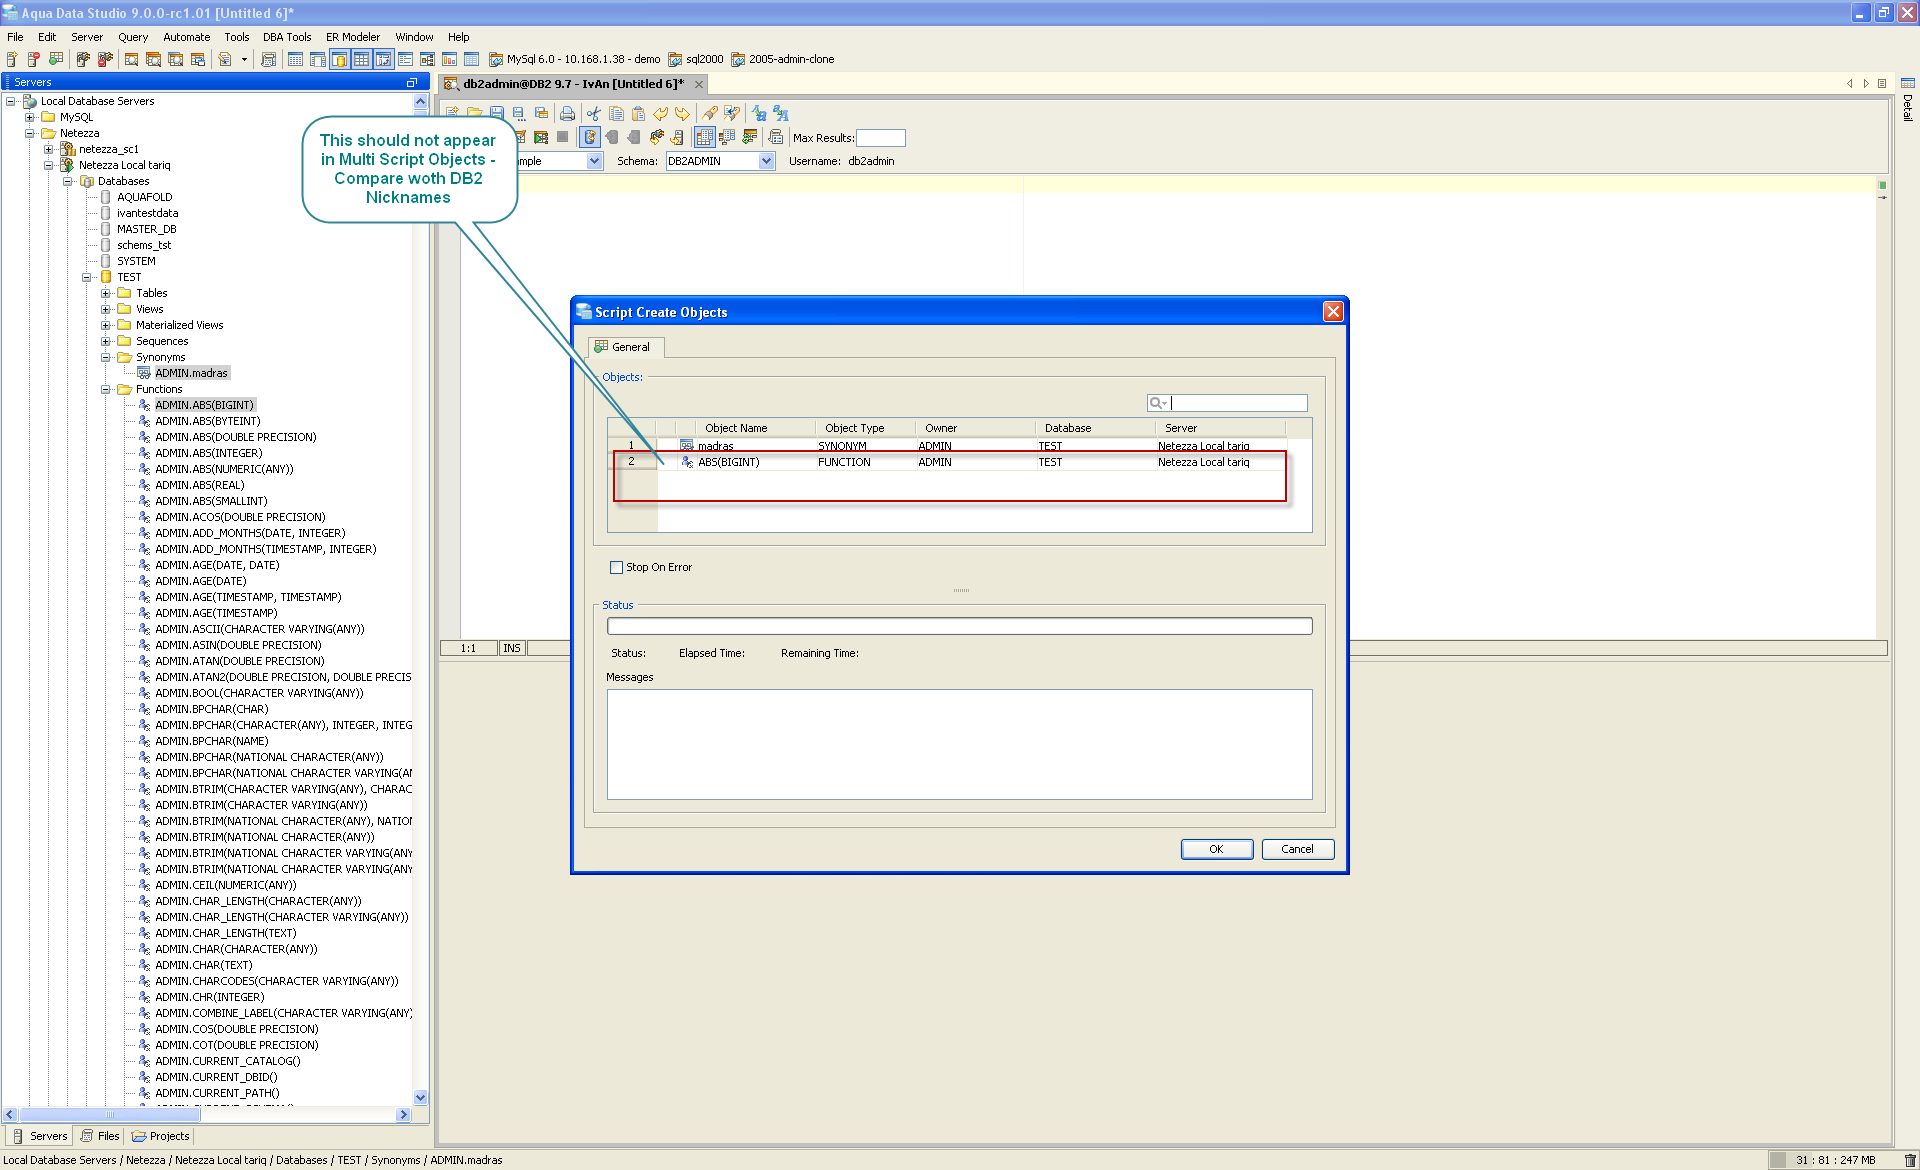Open the sql2000 server shortcut
Viewport: 1920px width, 1170px height.
(696, 59)
